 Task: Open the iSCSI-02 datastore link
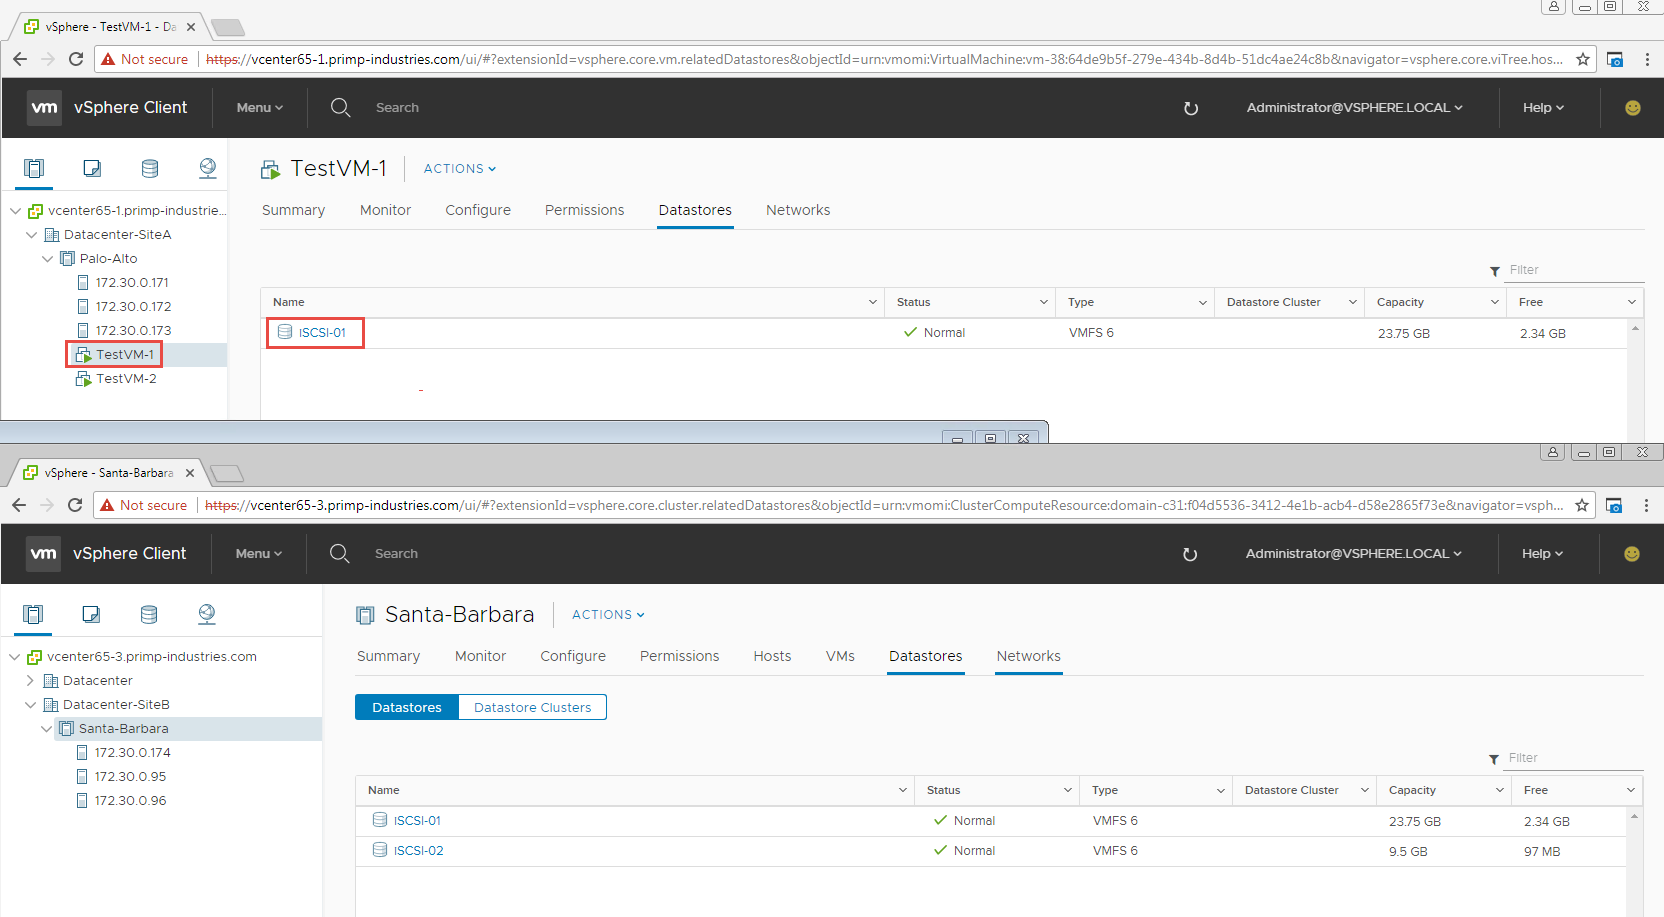tap(417, 850)
